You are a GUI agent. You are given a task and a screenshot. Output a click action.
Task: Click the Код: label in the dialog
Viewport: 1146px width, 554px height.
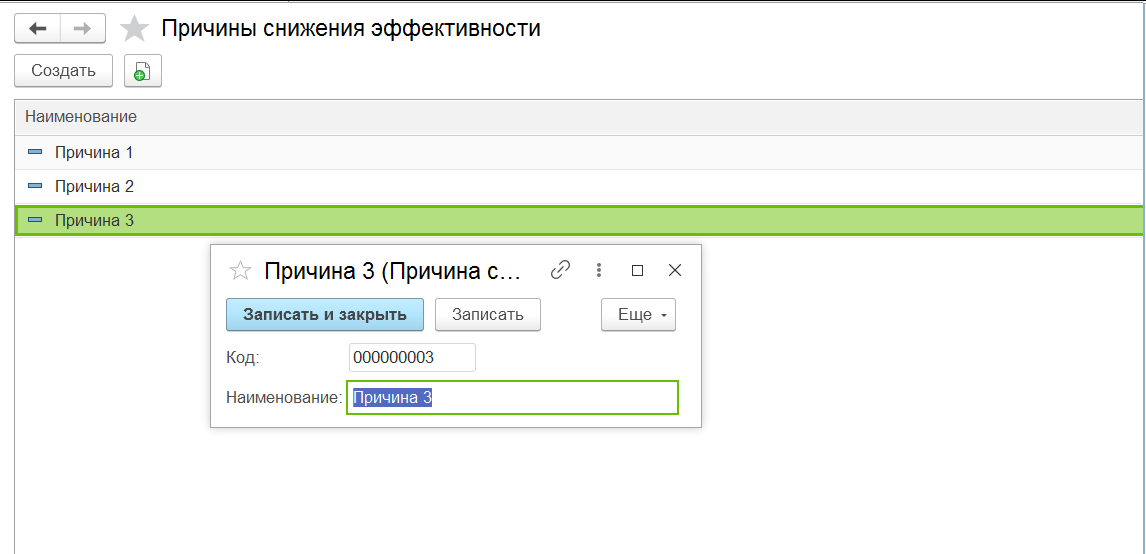pos(243,358)
